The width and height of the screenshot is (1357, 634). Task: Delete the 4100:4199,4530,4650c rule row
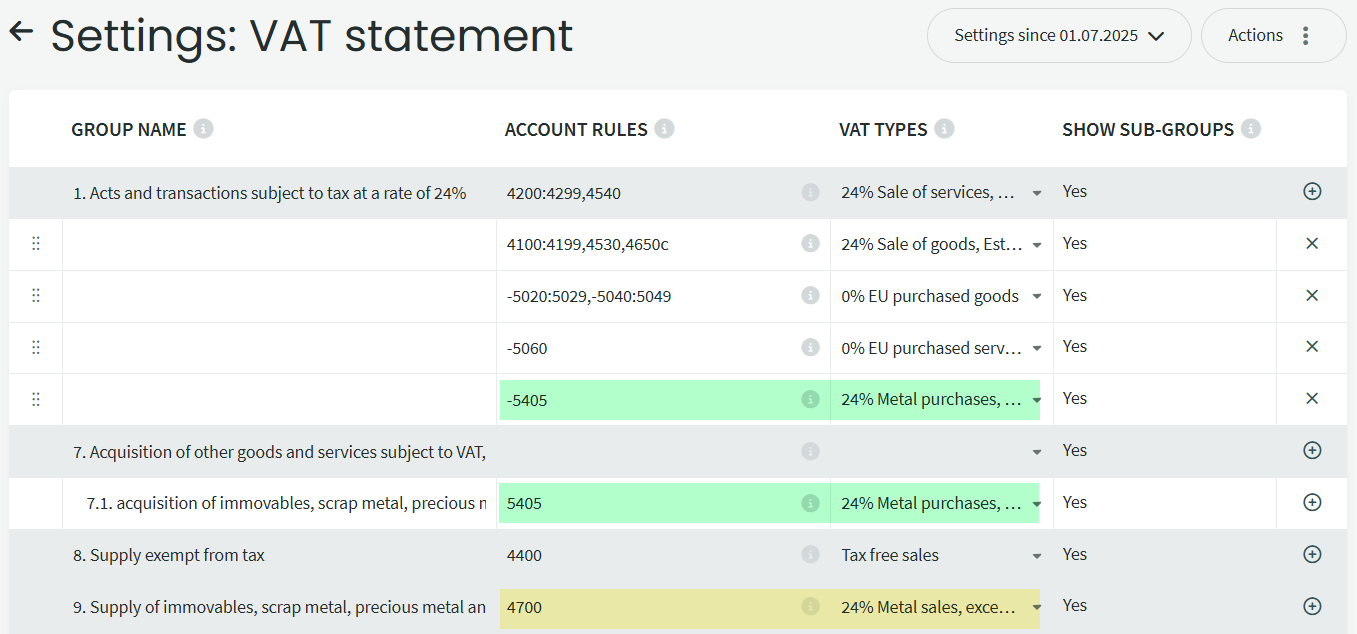[x=1312, y=243]
